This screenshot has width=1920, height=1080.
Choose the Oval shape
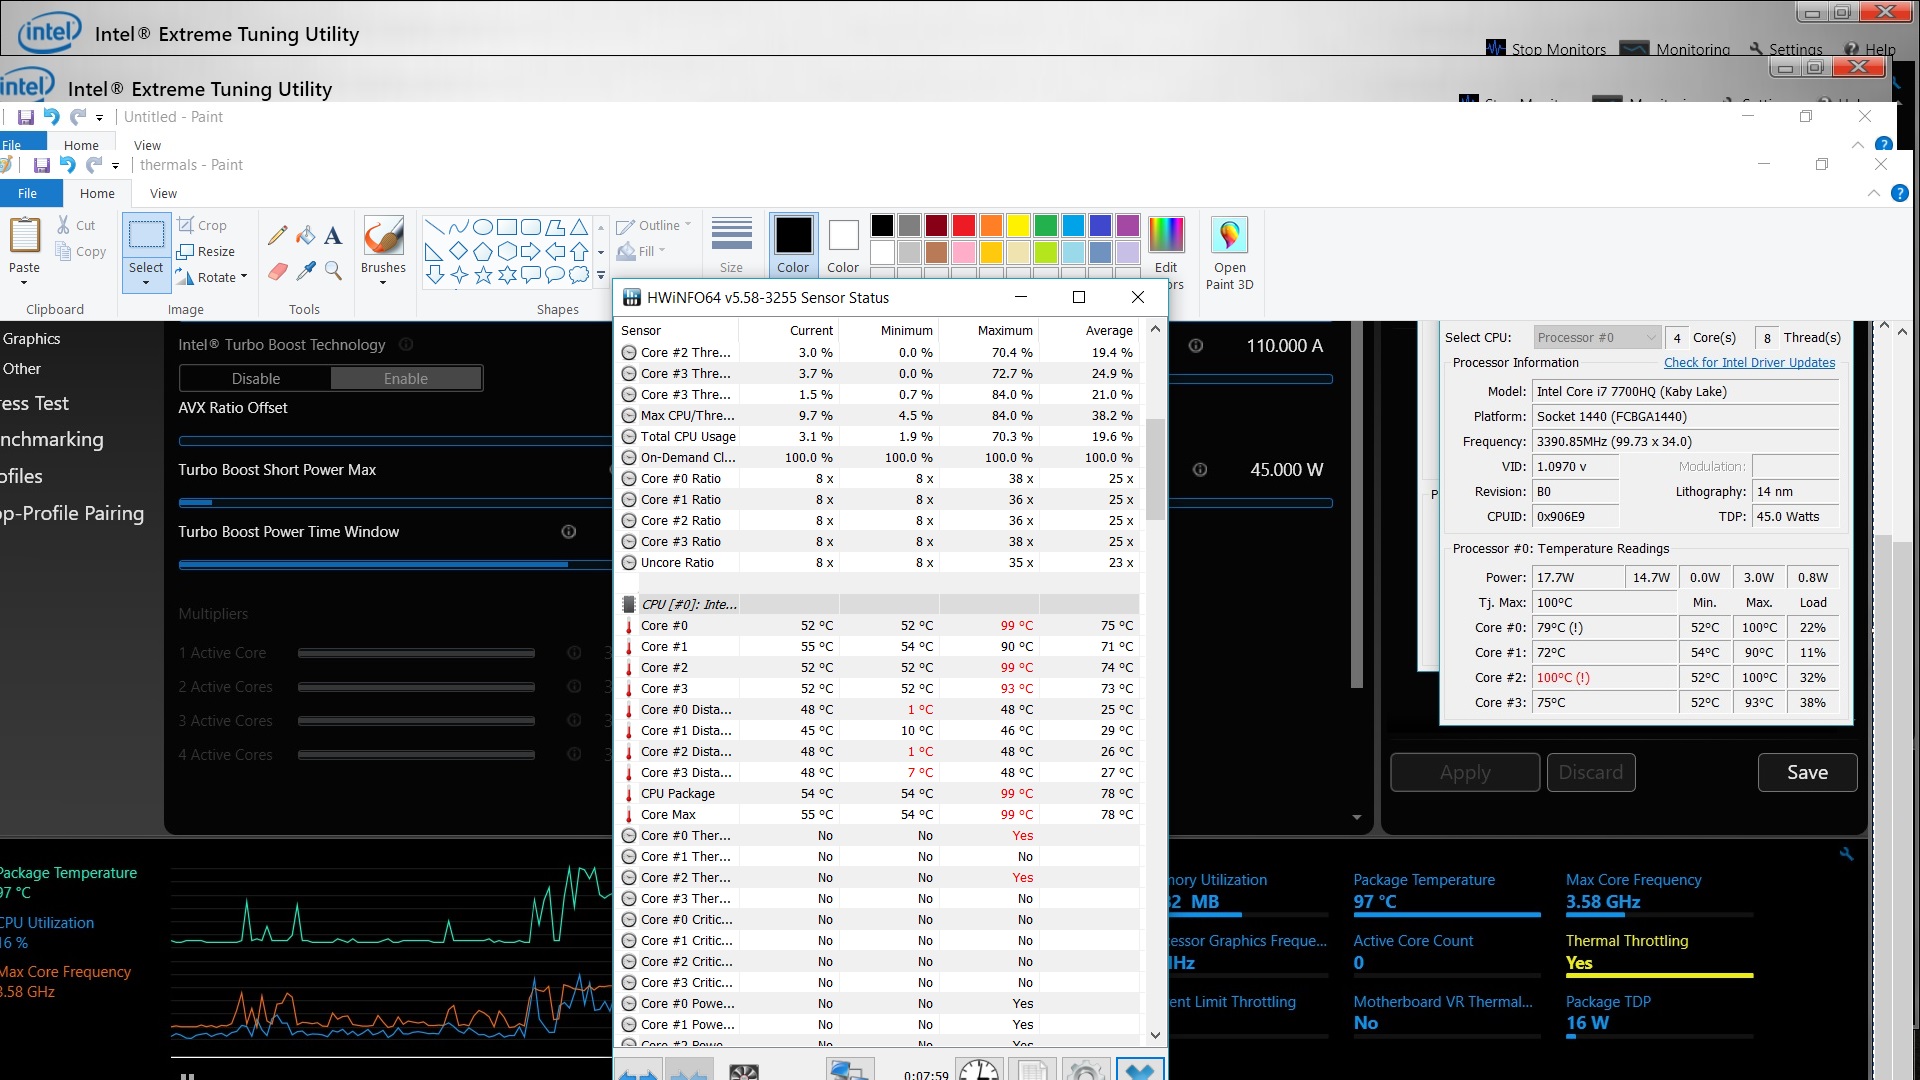[483, 227]
